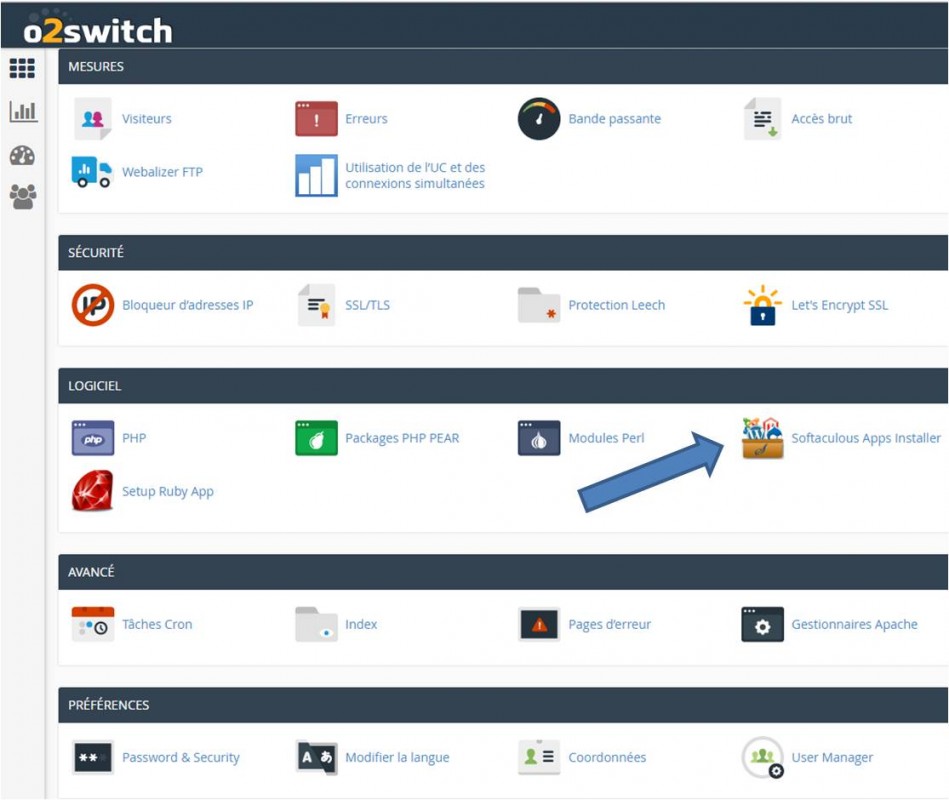Viewport: 949px width, 800px height.
Task: Open the sidebar statistics chart icon
Action: tap(23, 111)
